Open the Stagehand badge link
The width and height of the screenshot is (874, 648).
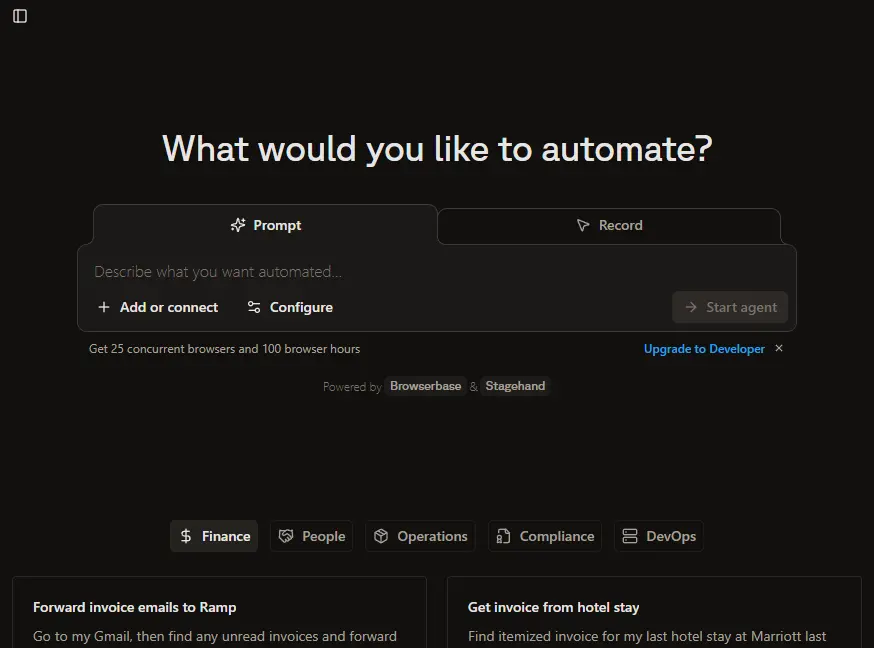[x=515, y=386]
